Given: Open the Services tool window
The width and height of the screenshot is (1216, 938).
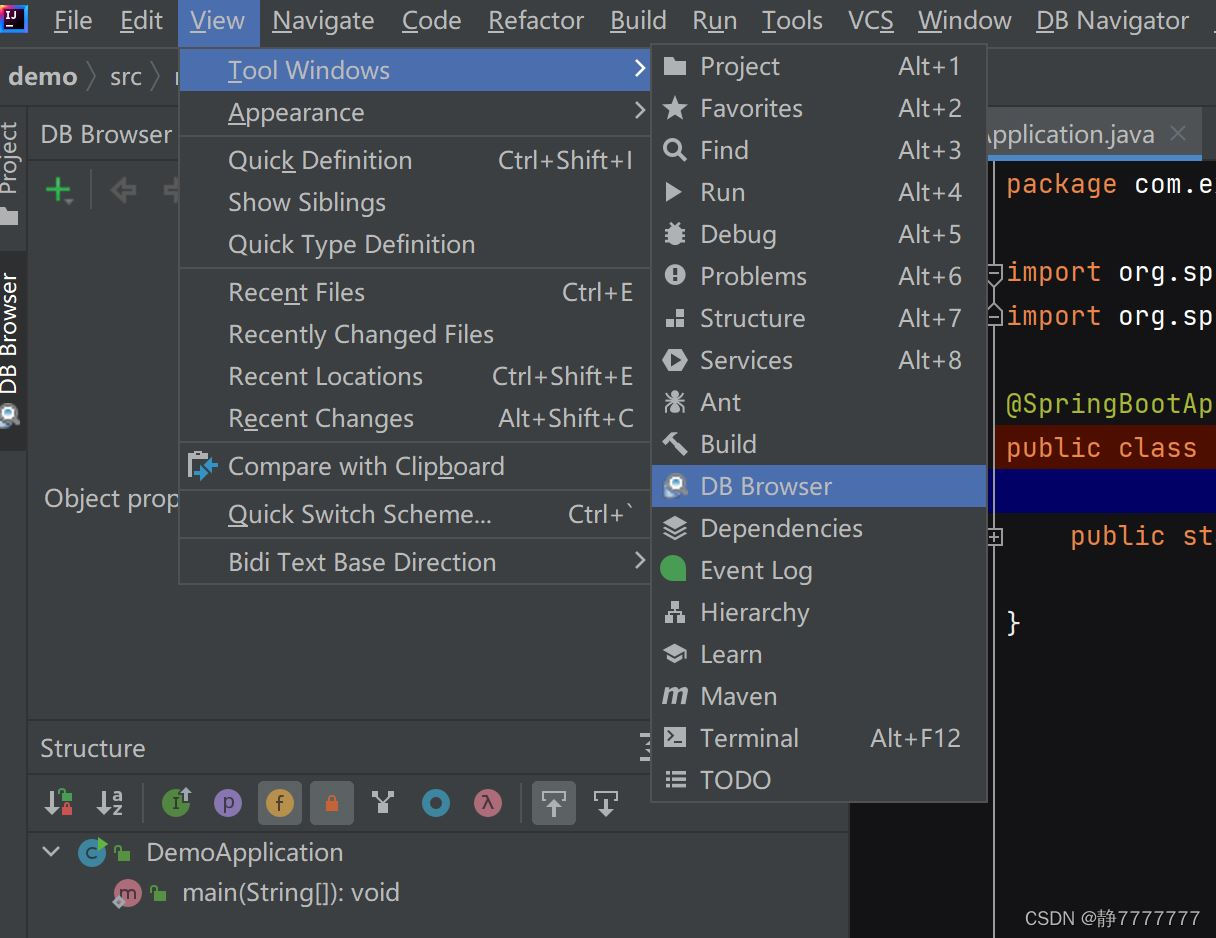Looking at the screenshot, I should pos(819,360).
